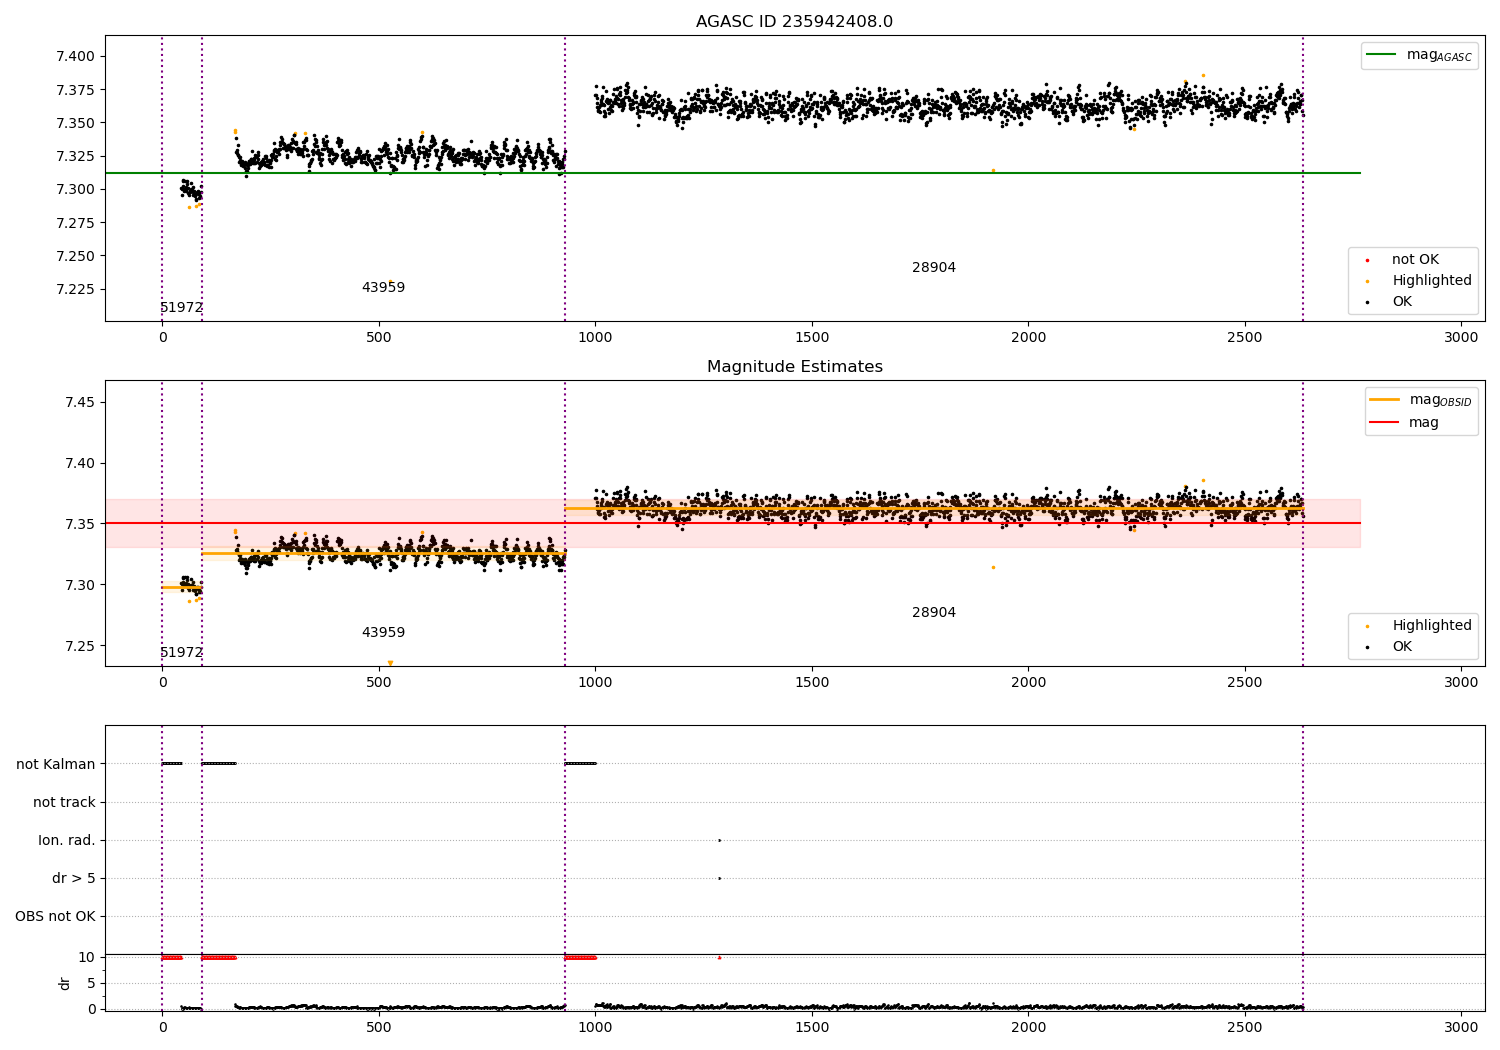Click "OK" legend entry in the top plot

point(1402,302)
